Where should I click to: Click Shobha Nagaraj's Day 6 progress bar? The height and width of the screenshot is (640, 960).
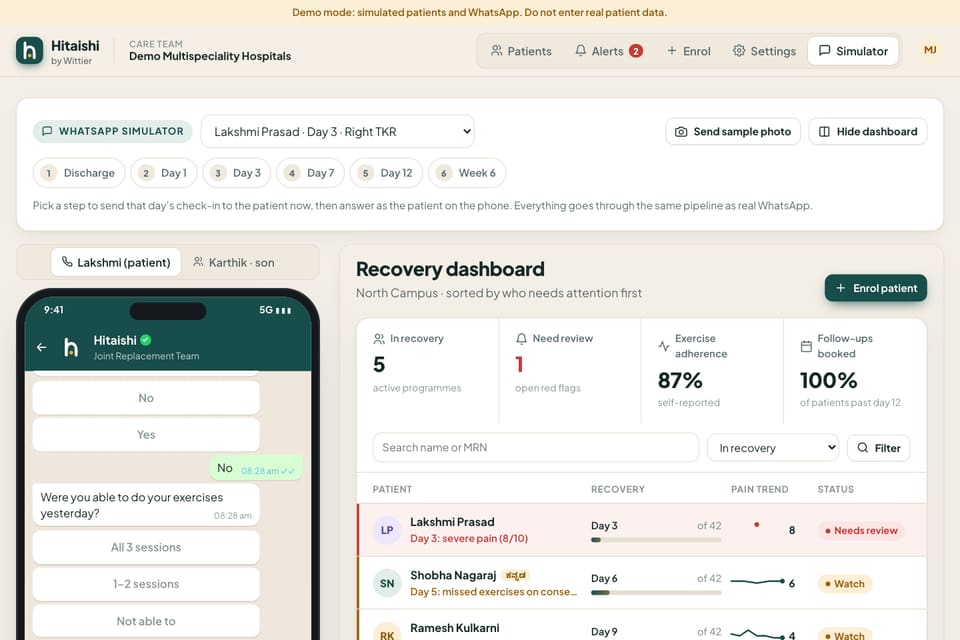click(x=656, y=592)
